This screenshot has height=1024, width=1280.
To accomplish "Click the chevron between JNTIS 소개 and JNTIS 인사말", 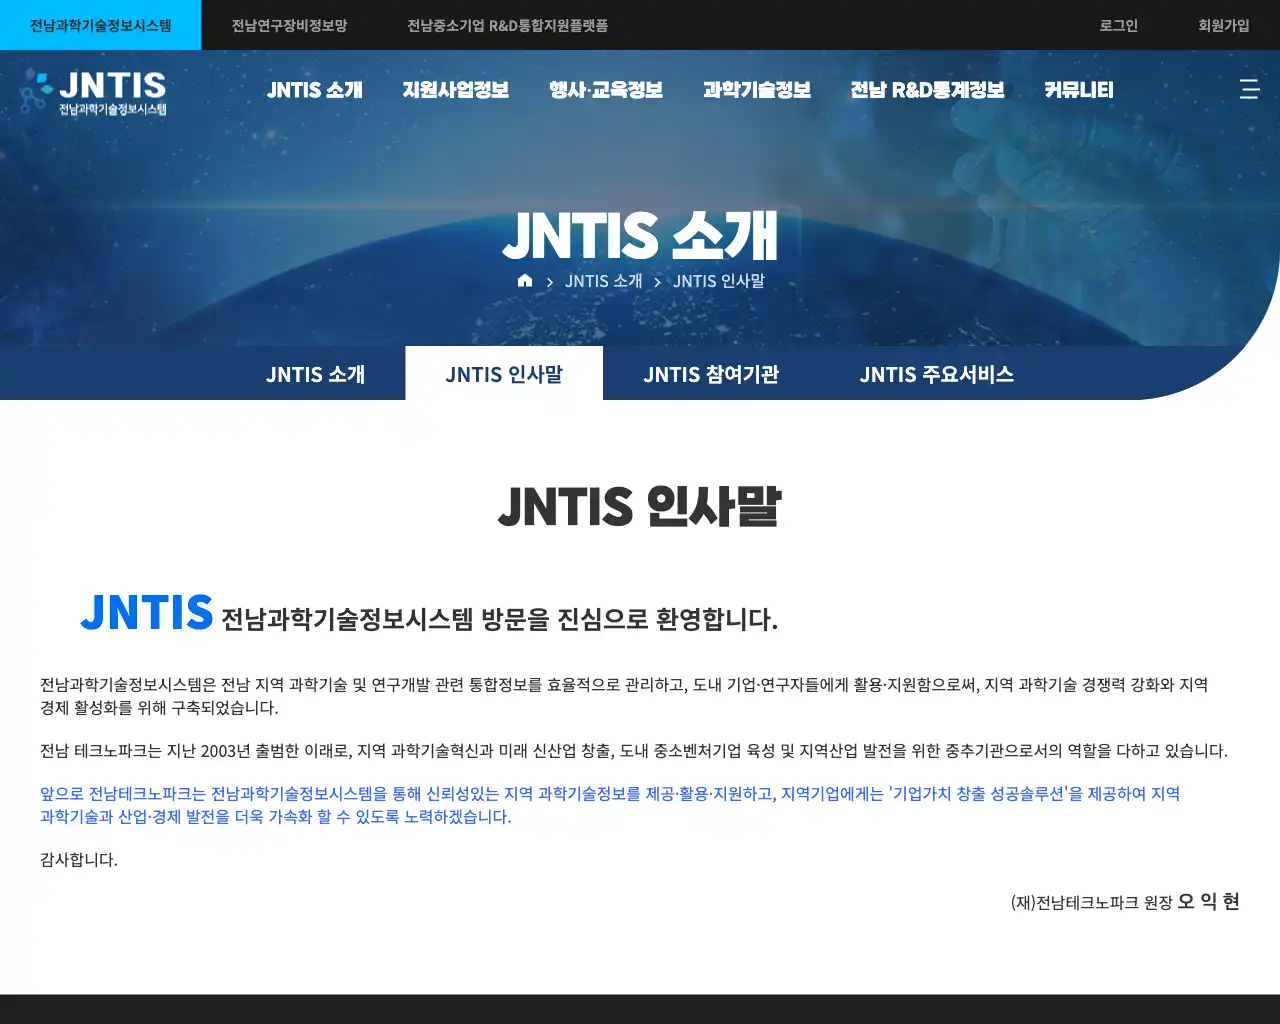I will (x=656, y=282).
